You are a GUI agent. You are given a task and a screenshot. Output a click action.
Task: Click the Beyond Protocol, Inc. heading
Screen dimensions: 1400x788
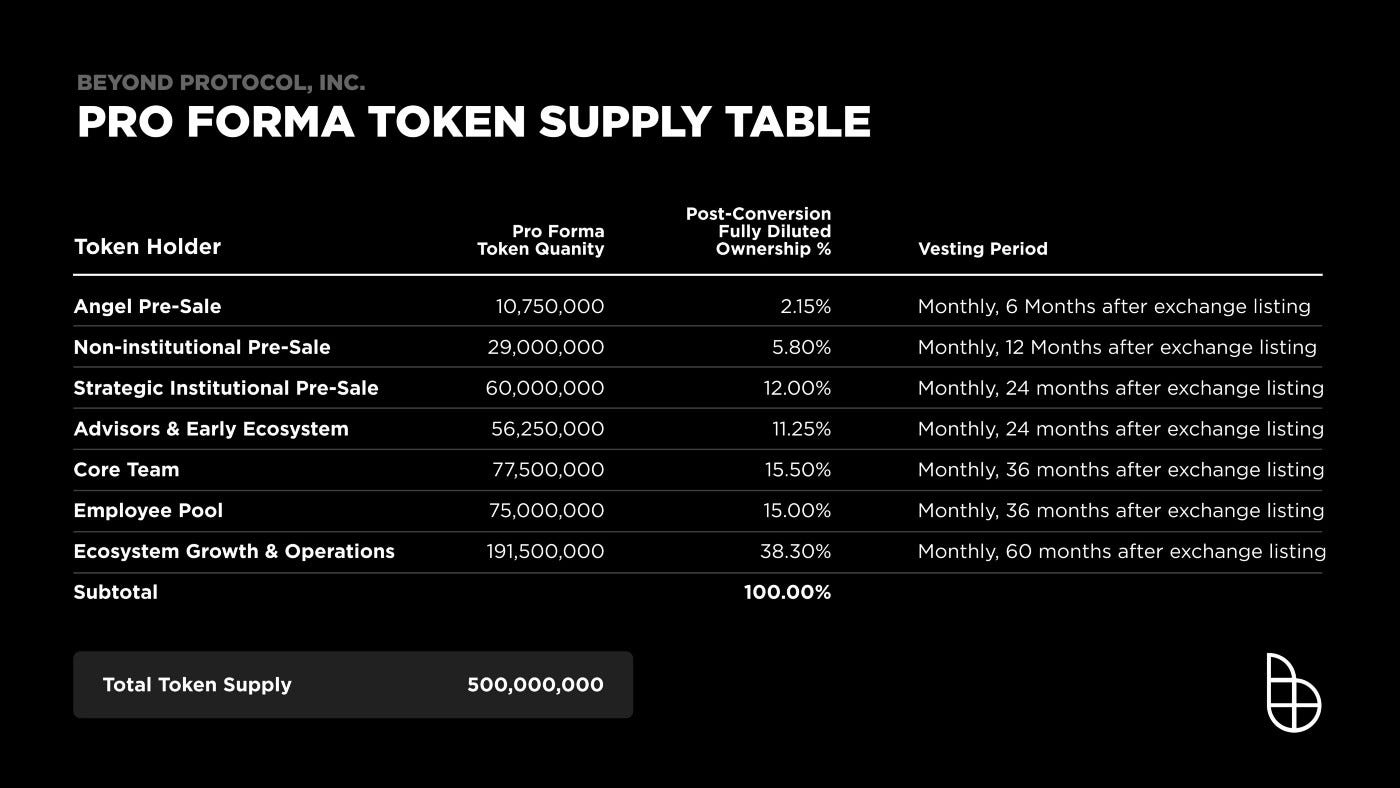coord(221,83)
